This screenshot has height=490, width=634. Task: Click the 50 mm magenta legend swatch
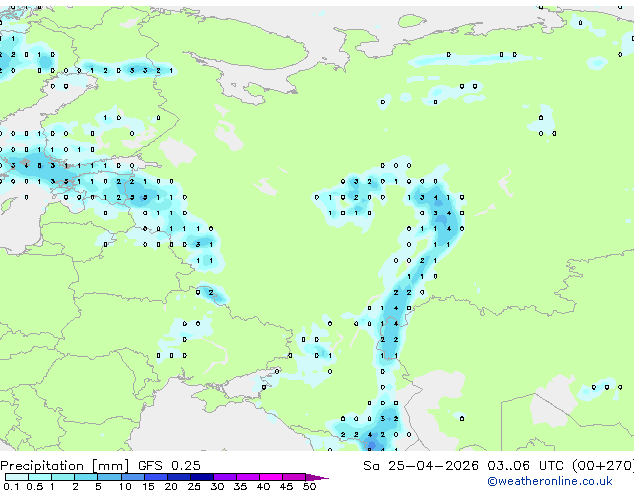312,477
